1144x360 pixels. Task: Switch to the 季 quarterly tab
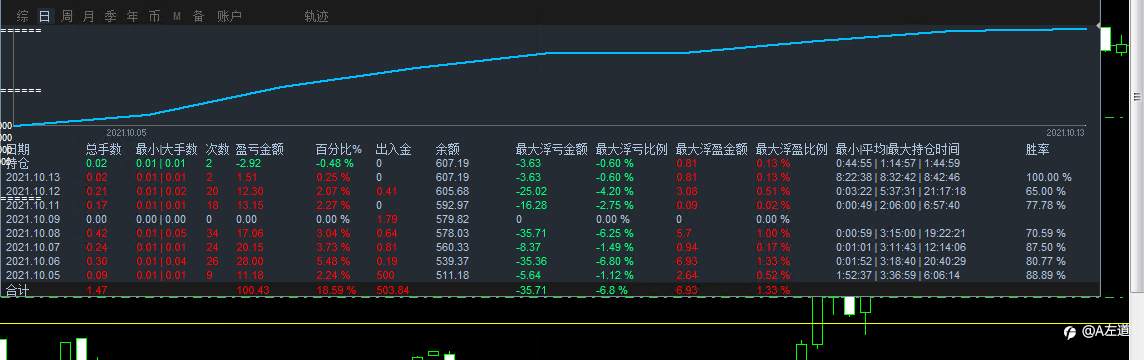click(110, 16)
